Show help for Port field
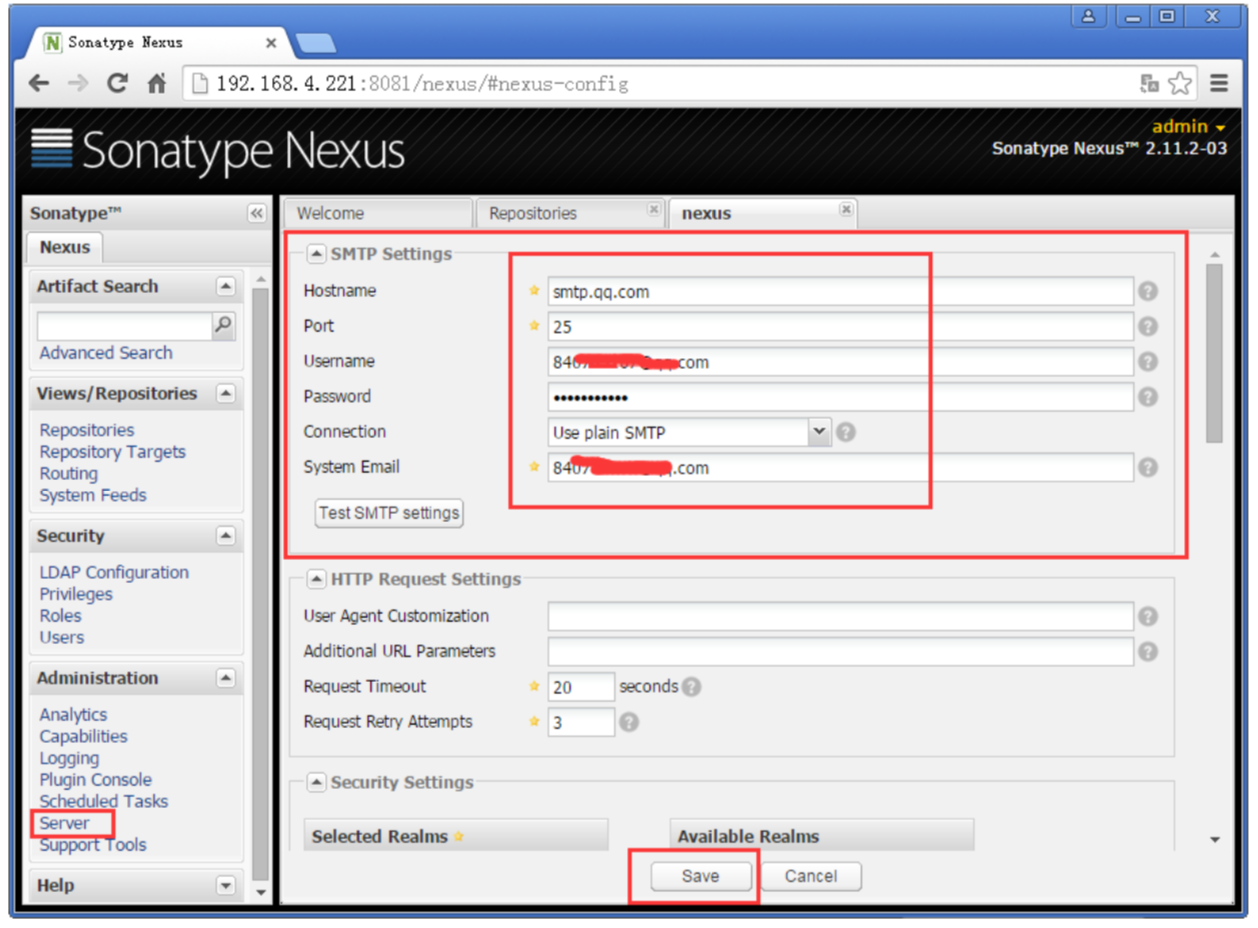This screenshot has width=1258, height=928. (1148, 326)
